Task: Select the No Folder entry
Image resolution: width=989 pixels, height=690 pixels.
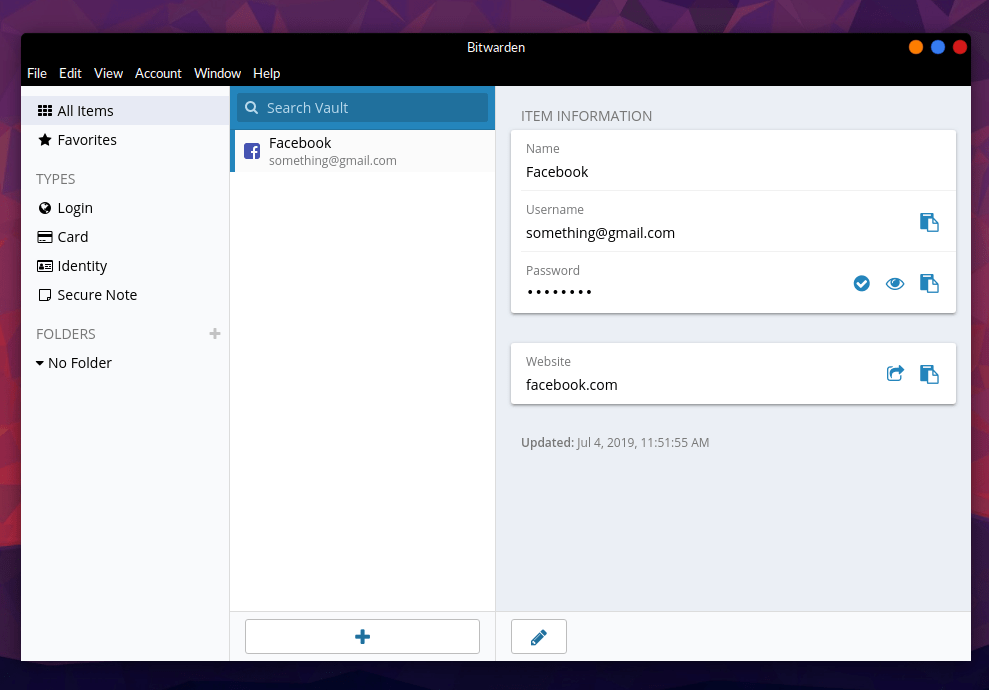Action: [x=79, y=363]
